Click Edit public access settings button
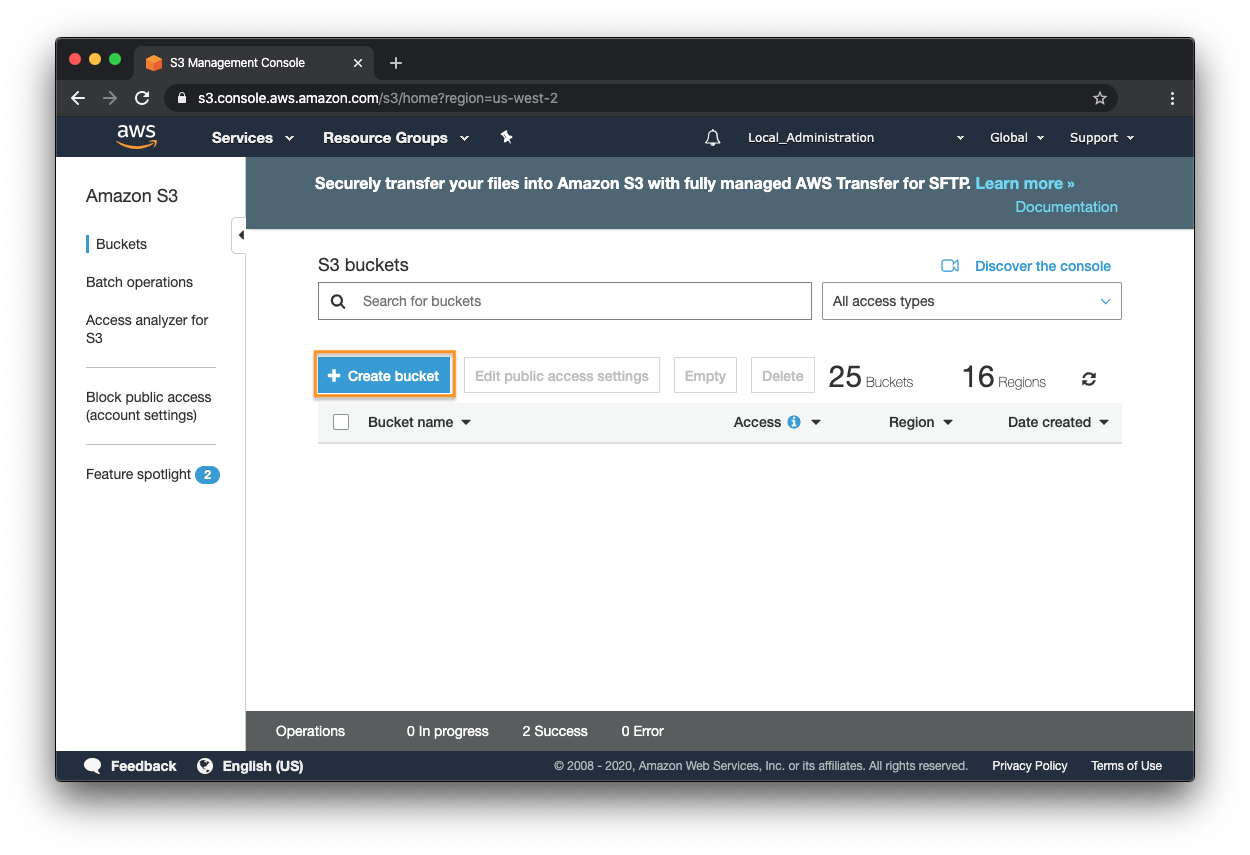This screenshot has width=1250, height=855. [561, 376]
